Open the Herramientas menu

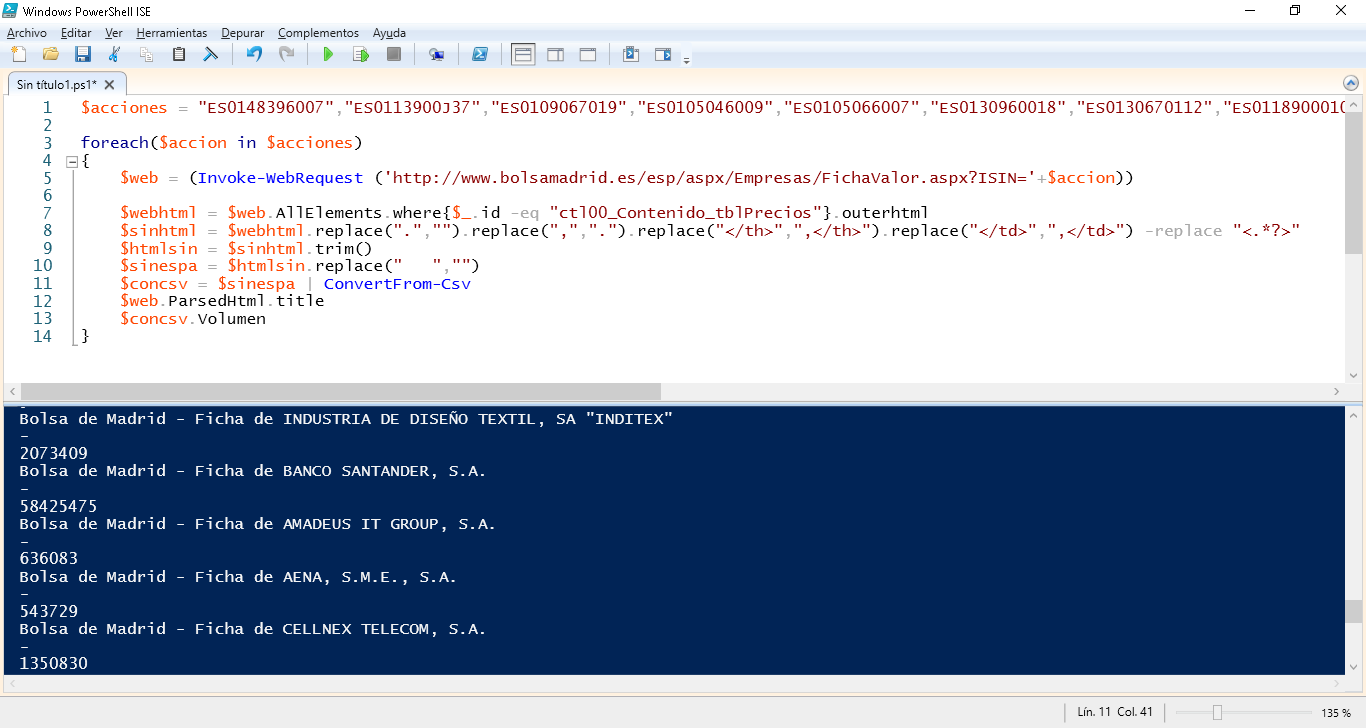coord(171,33)
